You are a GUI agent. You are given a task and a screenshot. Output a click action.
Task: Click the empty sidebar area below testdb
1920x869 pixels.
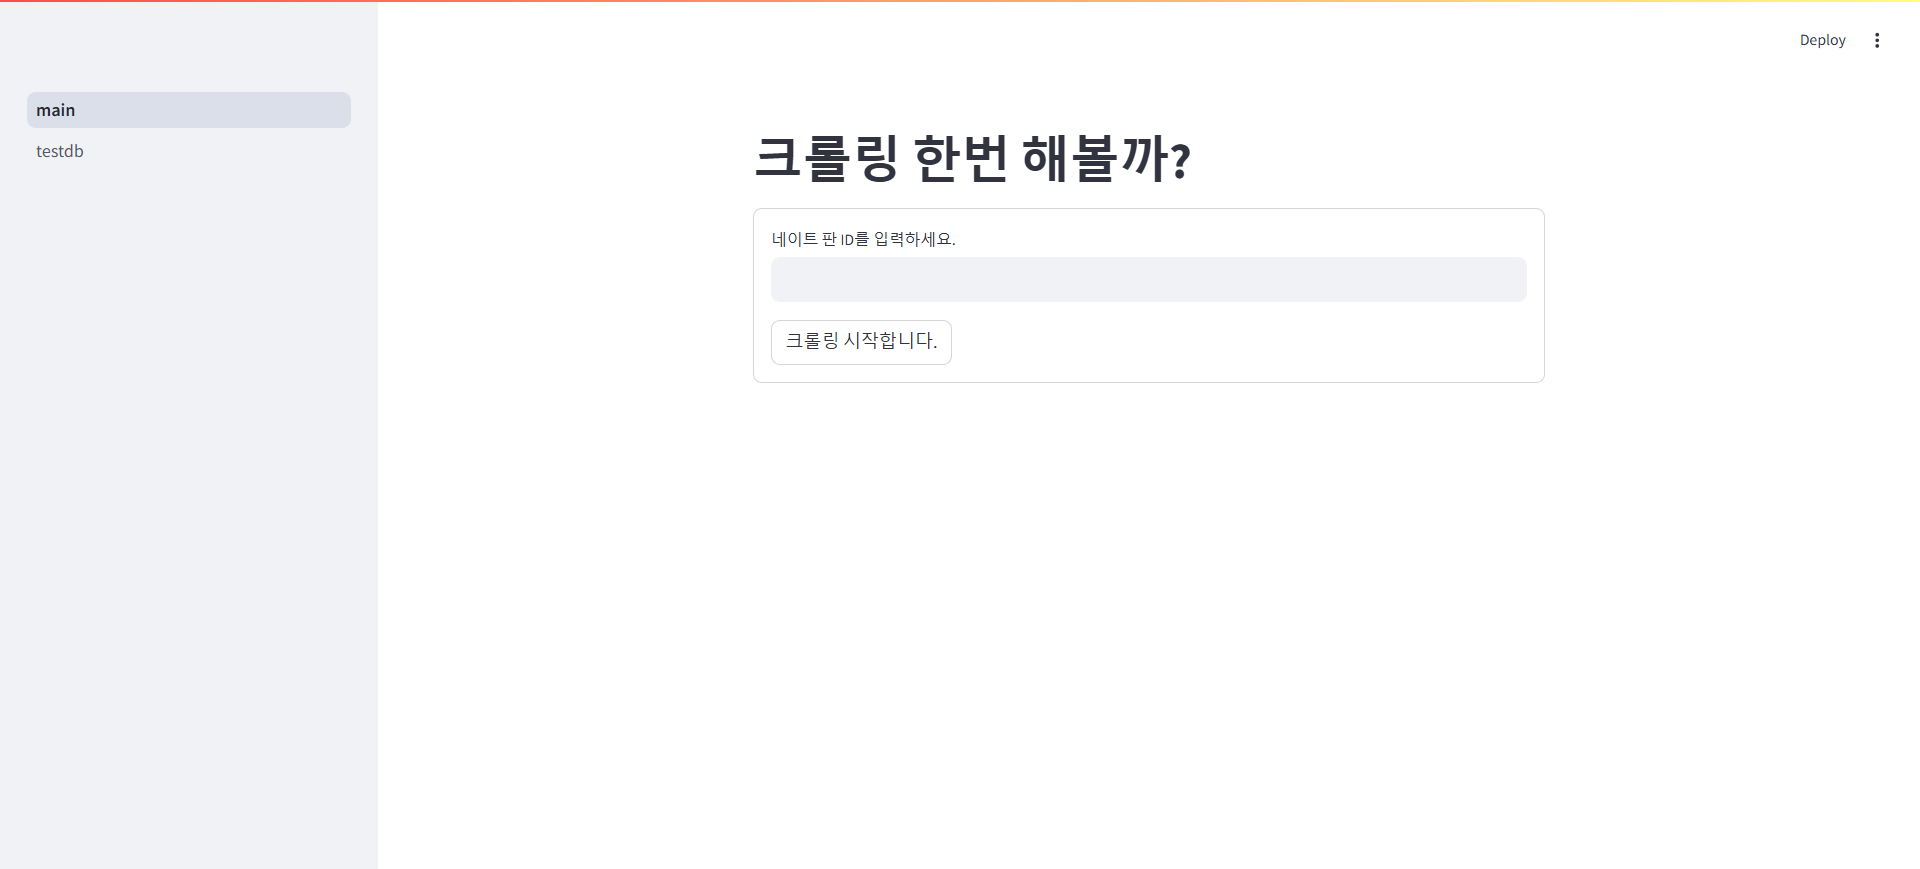pos(188,500)
